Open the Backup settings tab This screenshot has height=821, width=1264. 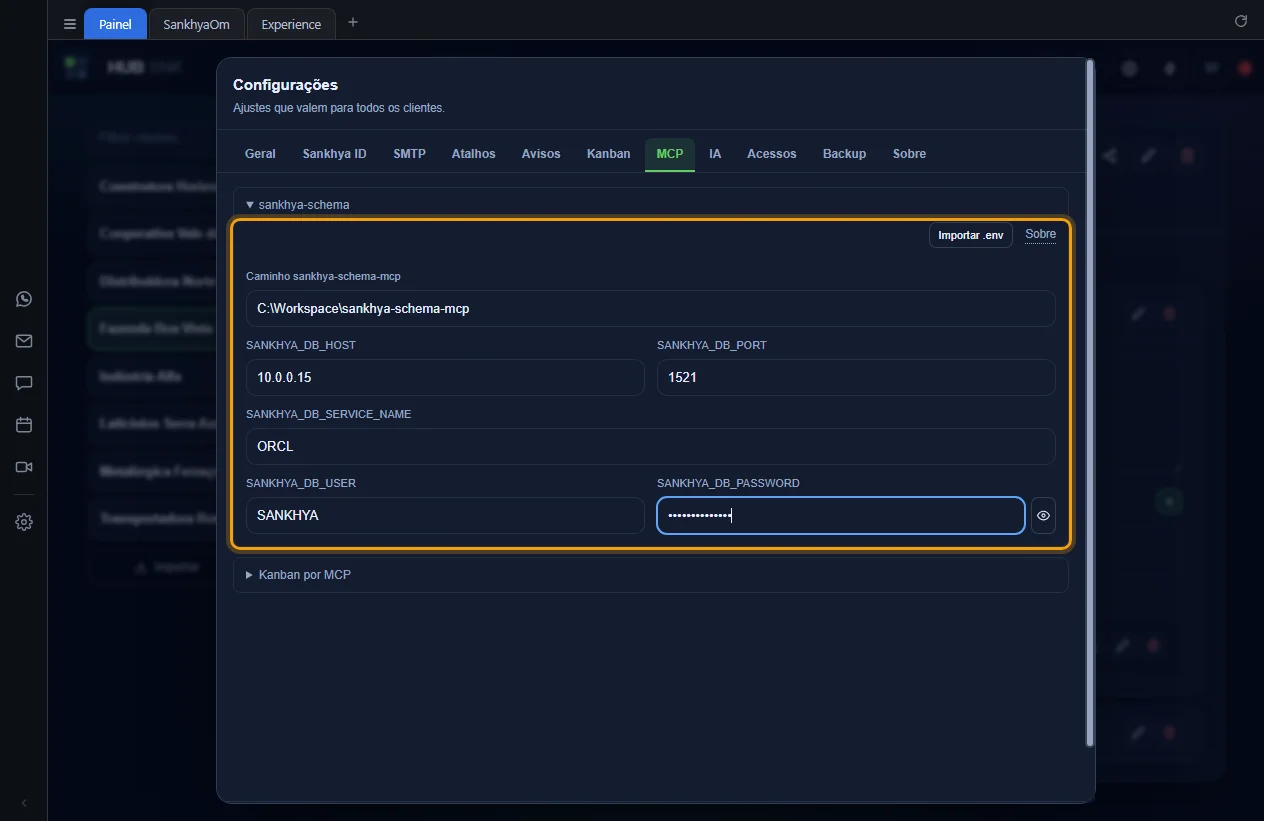[844, 154]
